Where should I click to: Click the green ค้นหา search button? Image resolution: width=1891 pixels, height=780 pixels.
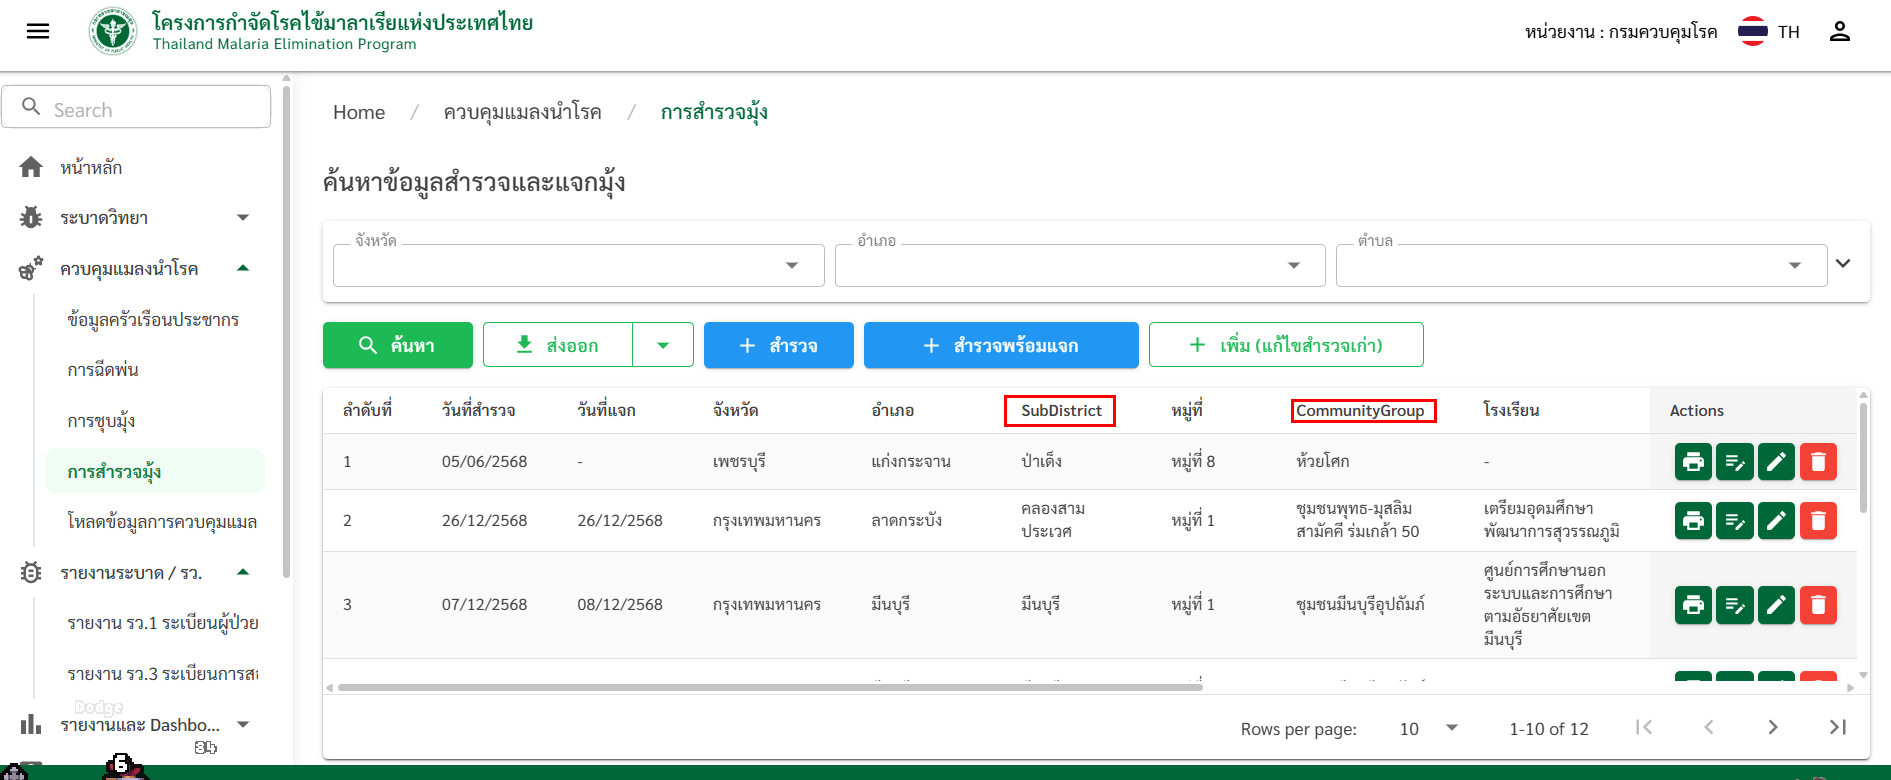[398, 345]
